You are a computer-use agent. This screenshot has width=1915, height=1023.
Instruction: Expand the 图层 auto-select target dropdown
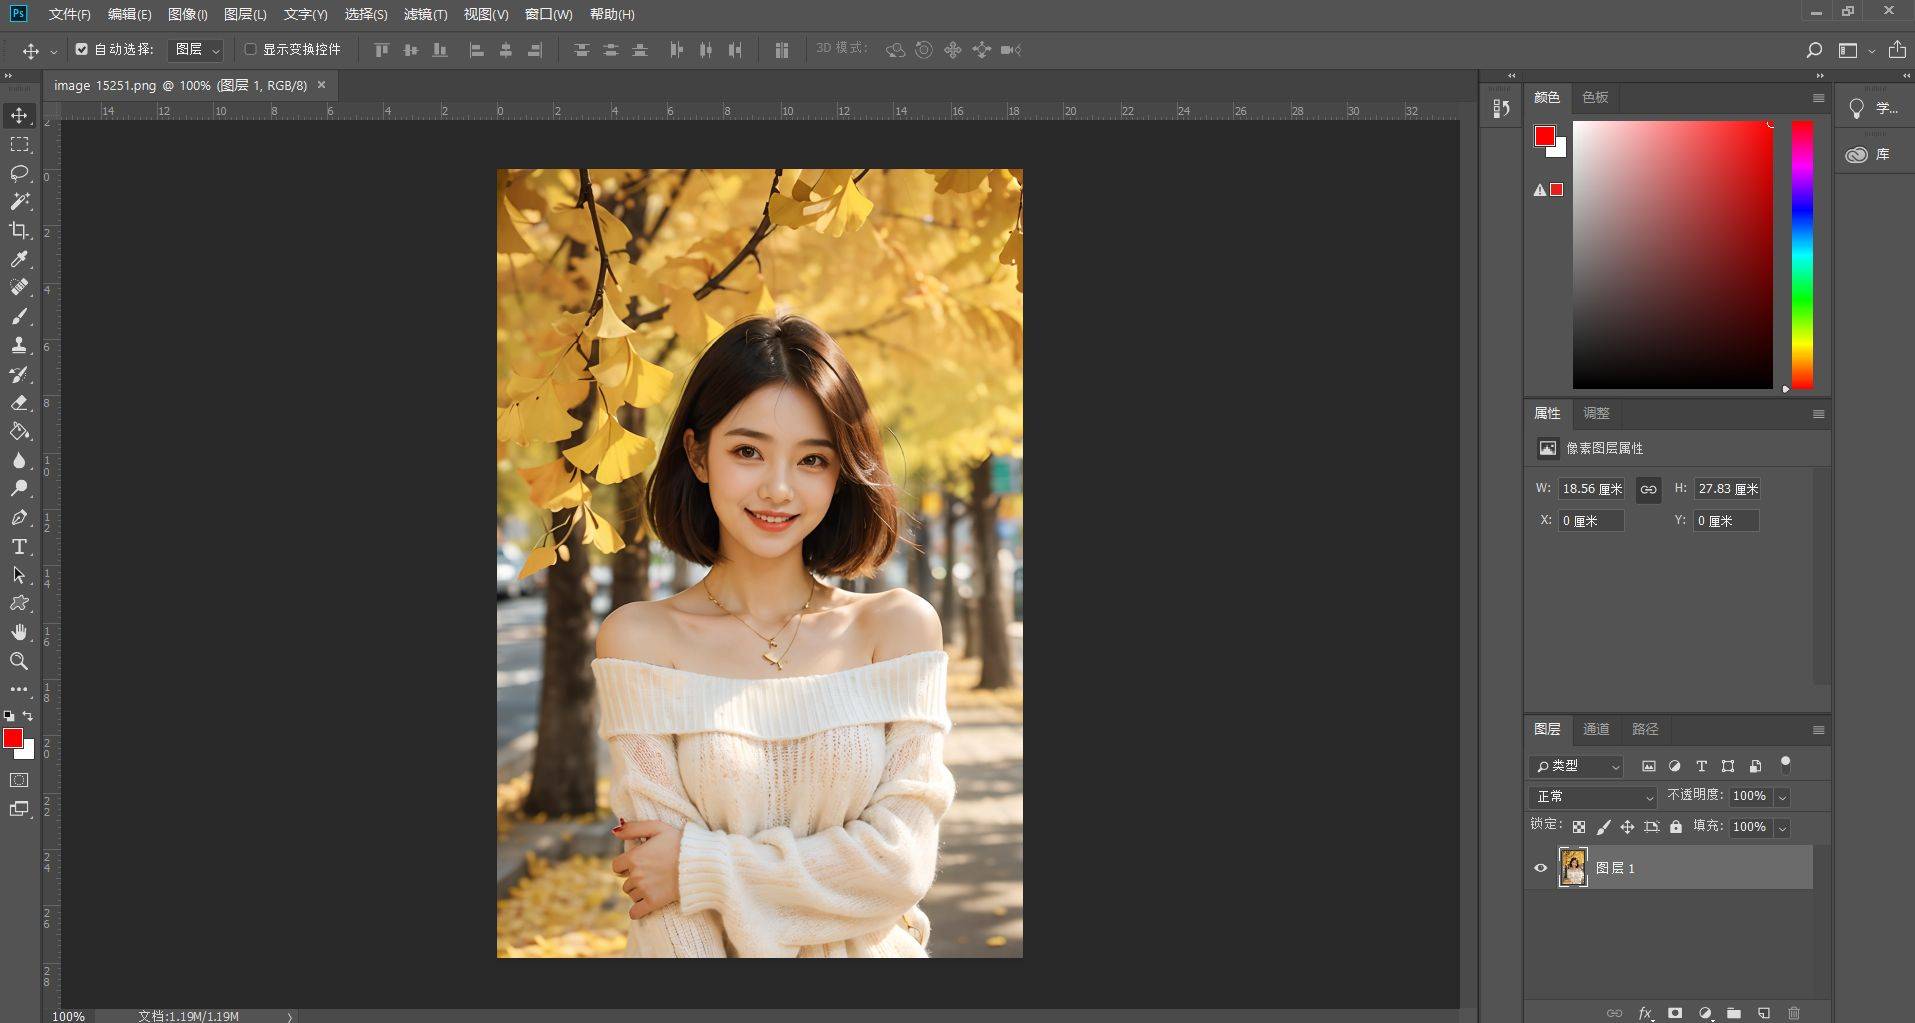(x=196, y=49)
